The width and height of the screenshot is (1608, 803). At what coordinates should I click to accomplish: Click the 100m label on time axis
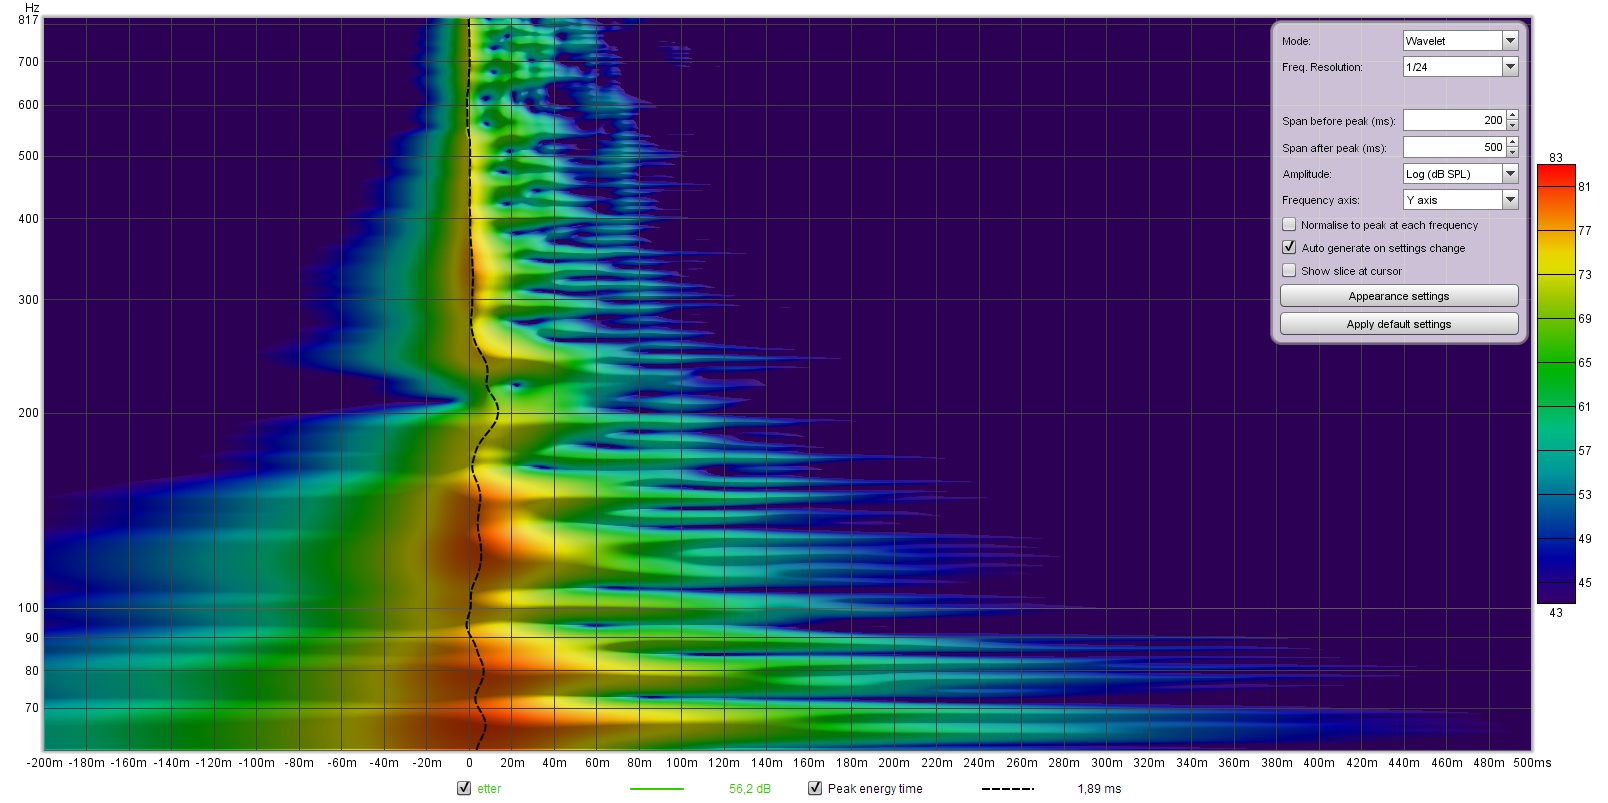pyautogui.click(x=682, y=763)
